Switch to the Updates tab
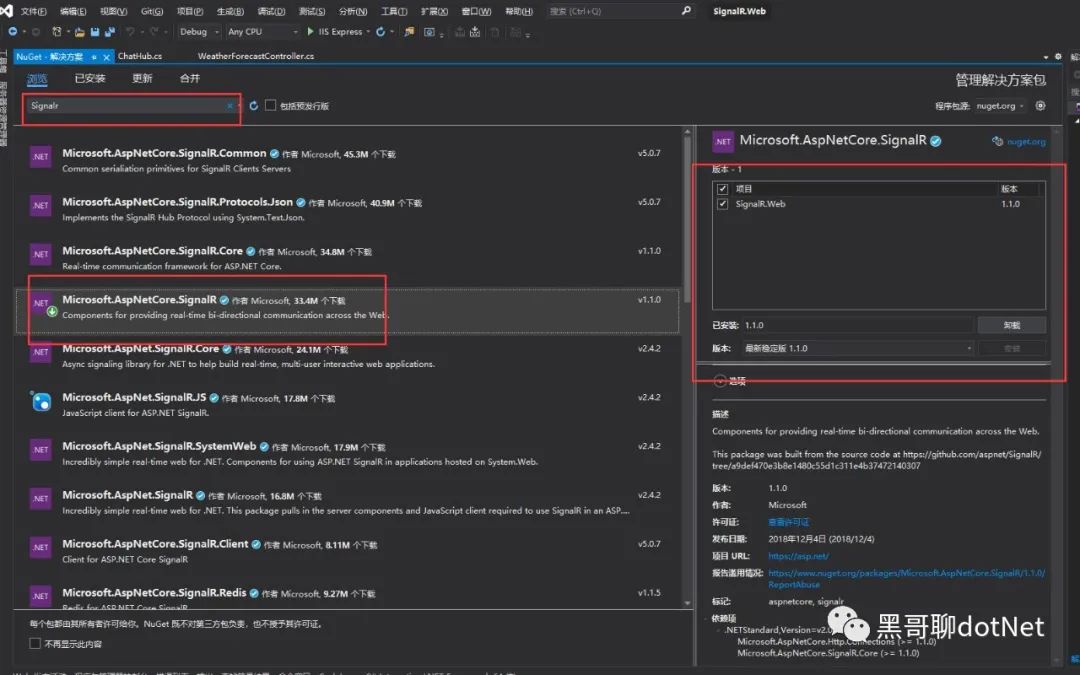 click(x=142, y=79)
